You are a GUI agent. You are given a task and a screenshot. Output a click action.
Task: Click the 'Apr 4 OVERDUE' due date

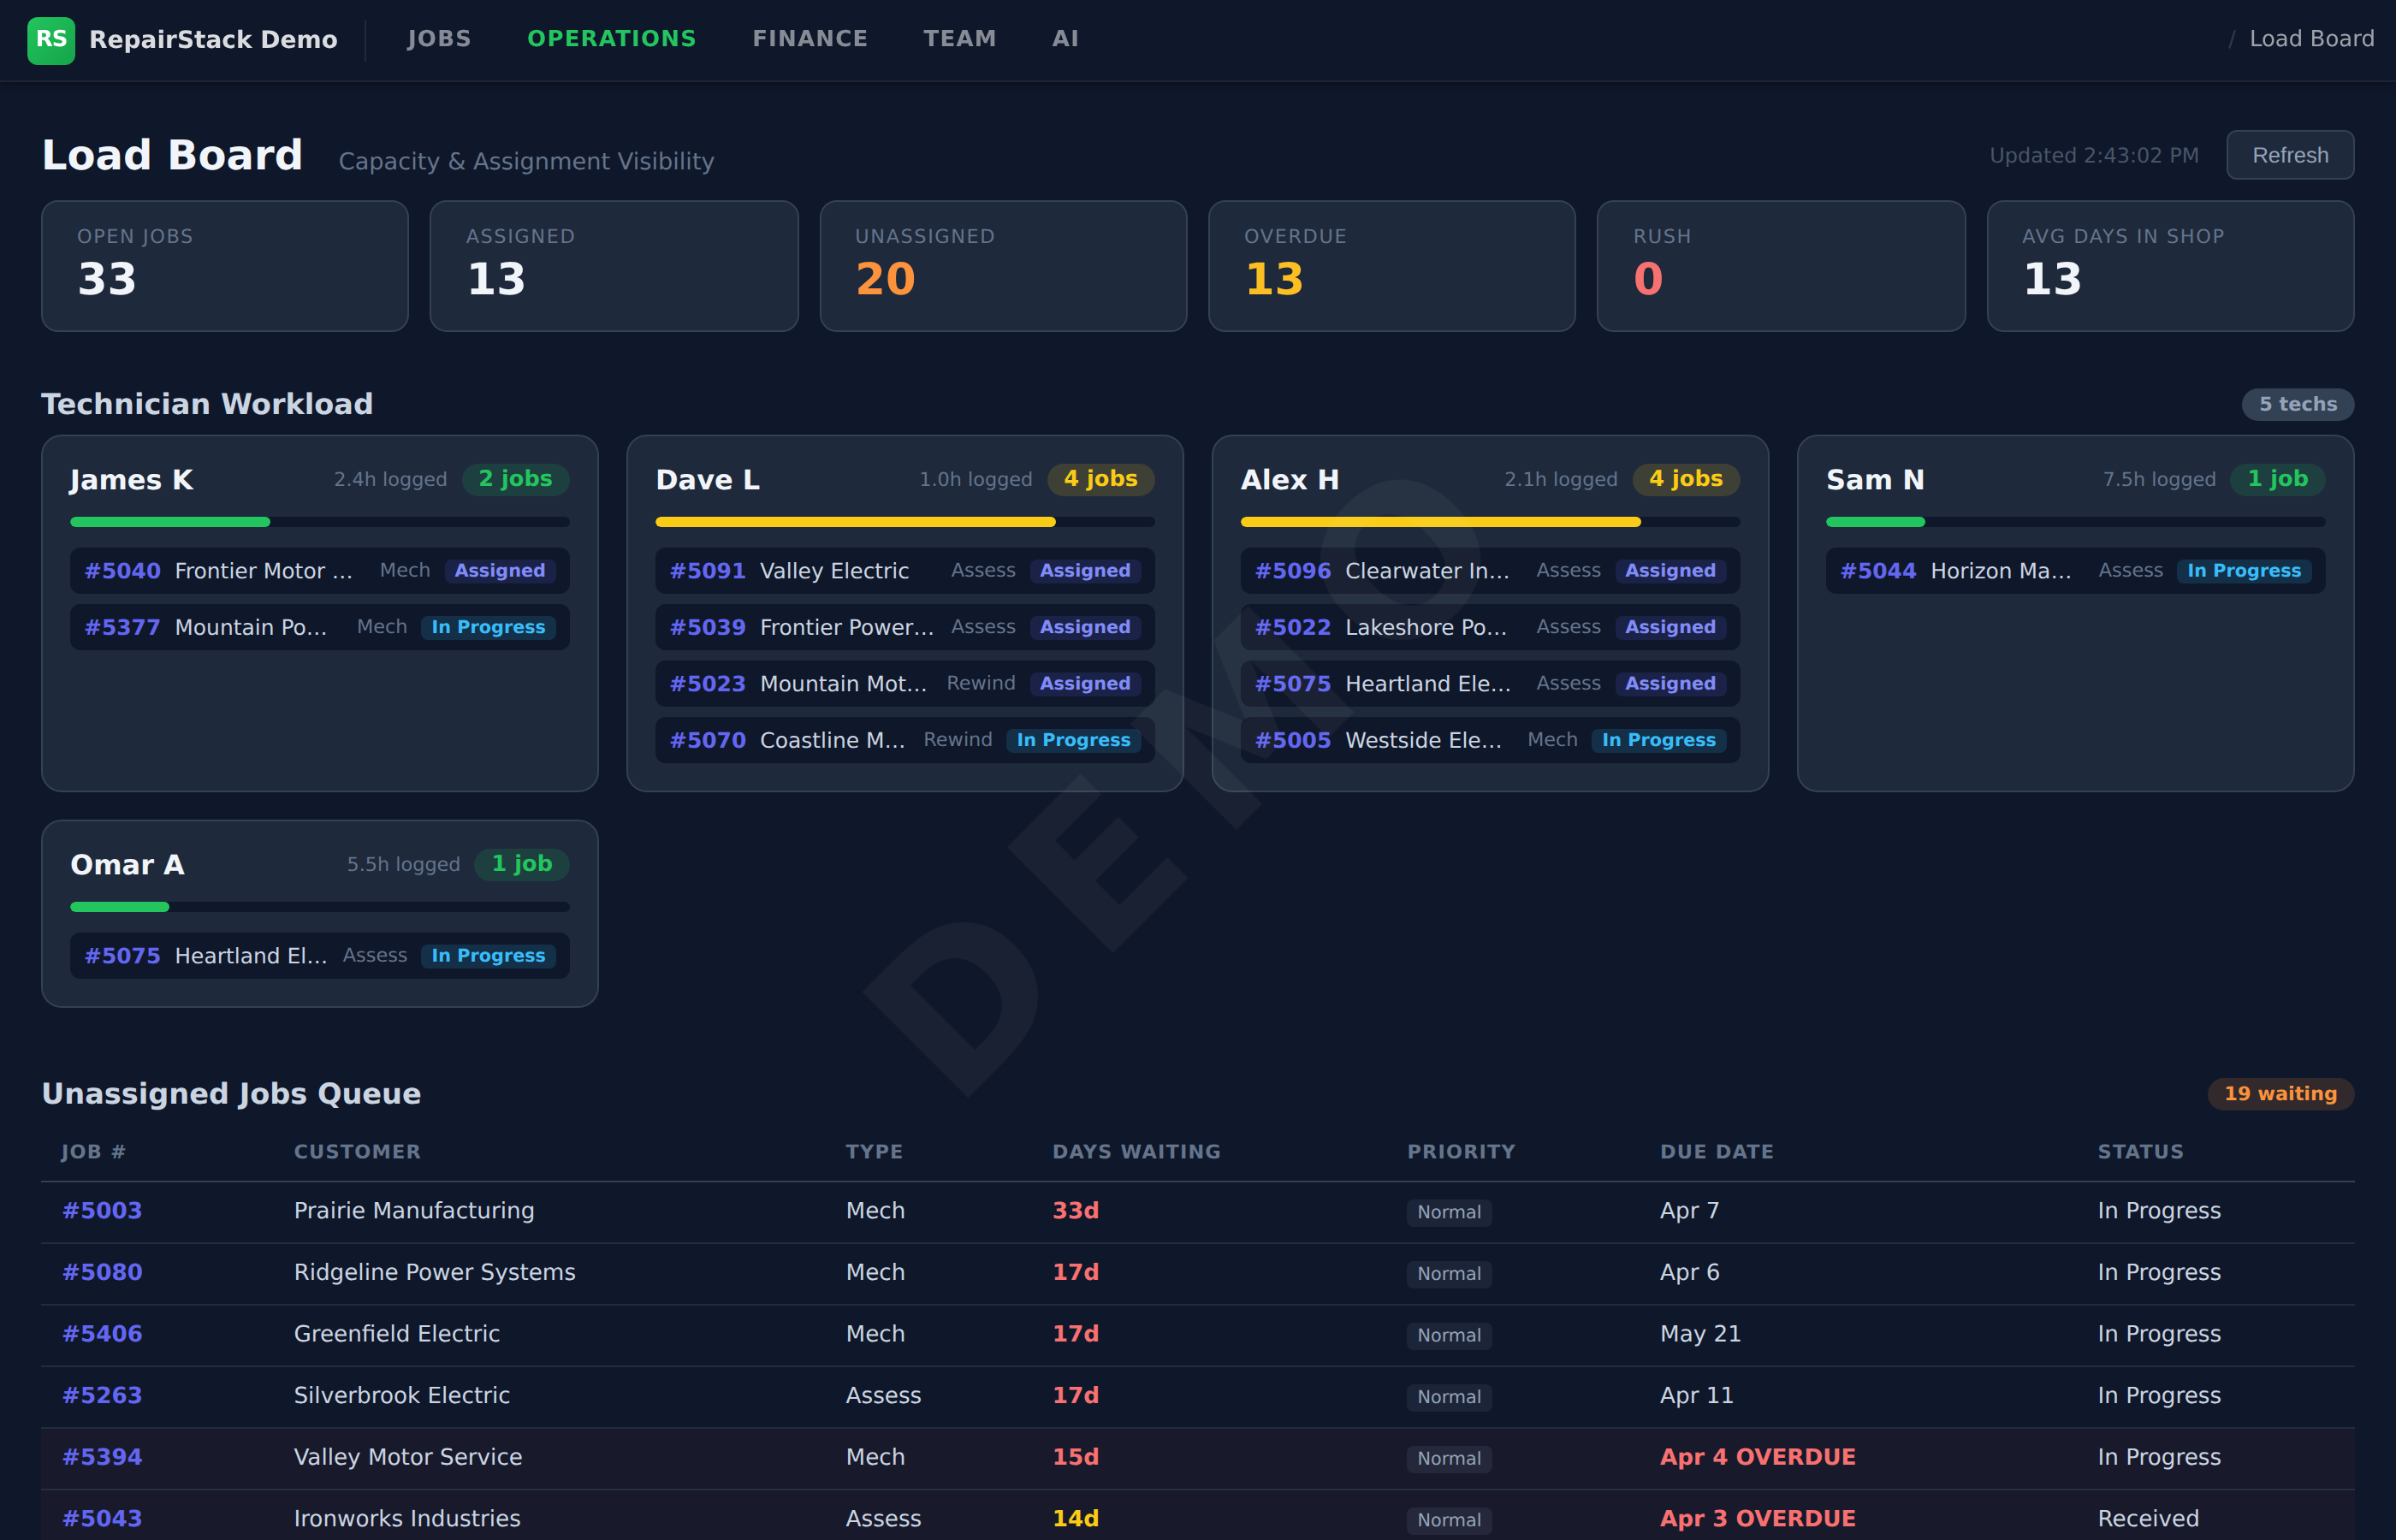coord(1757,1457)
